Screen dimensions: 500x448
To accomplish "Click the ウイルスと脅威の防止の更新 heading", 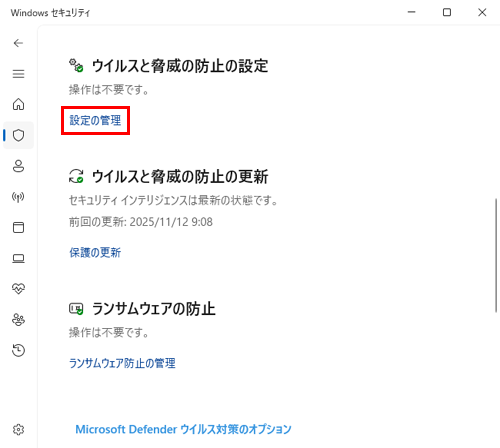I will coord(180,176).
